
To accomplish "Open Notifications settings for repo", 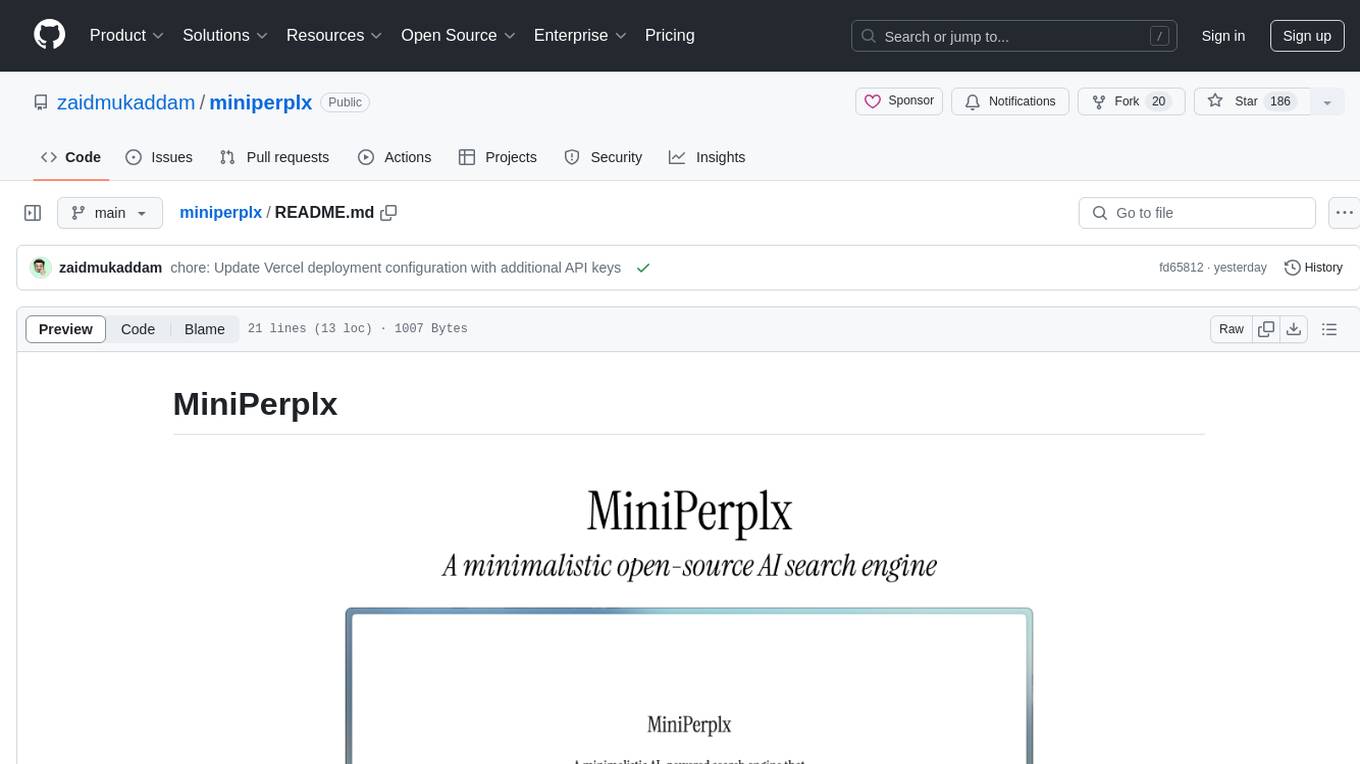I will (x=1010, y=101).
